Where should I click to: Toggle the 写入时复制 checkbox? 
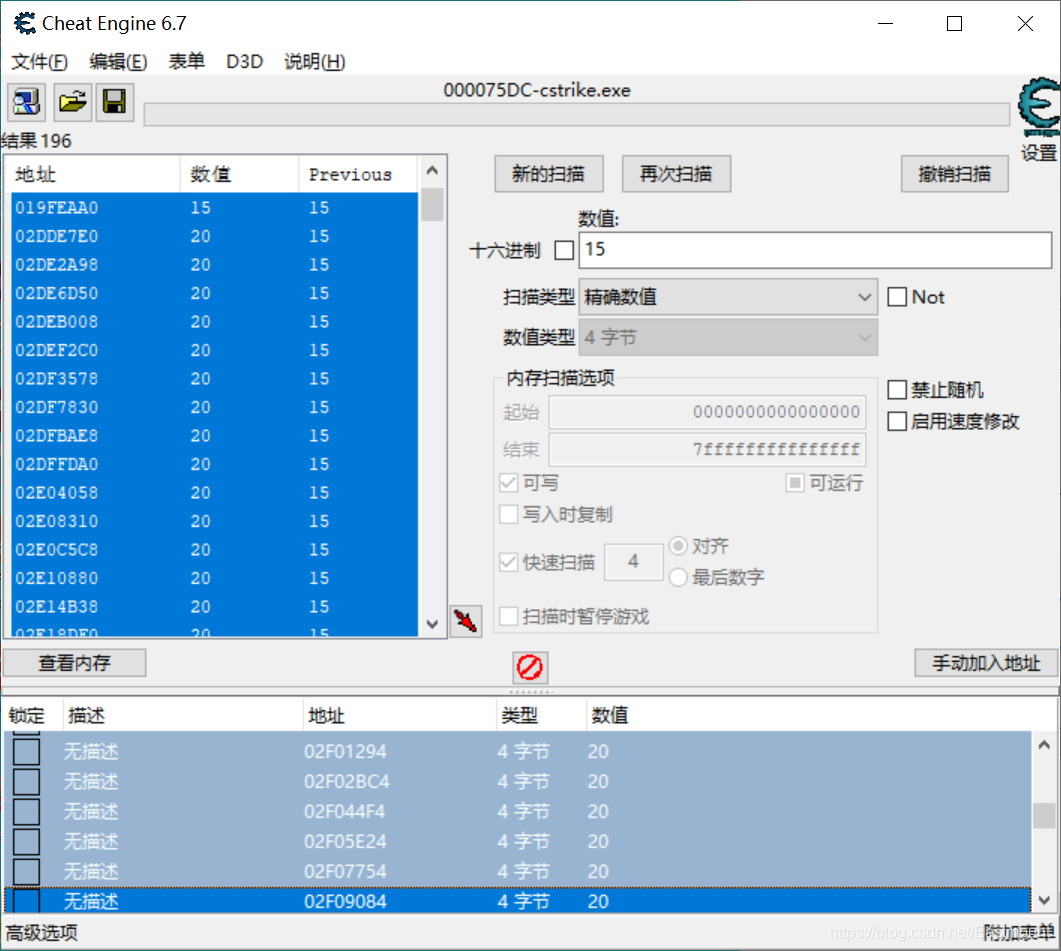tap(508, 514)
